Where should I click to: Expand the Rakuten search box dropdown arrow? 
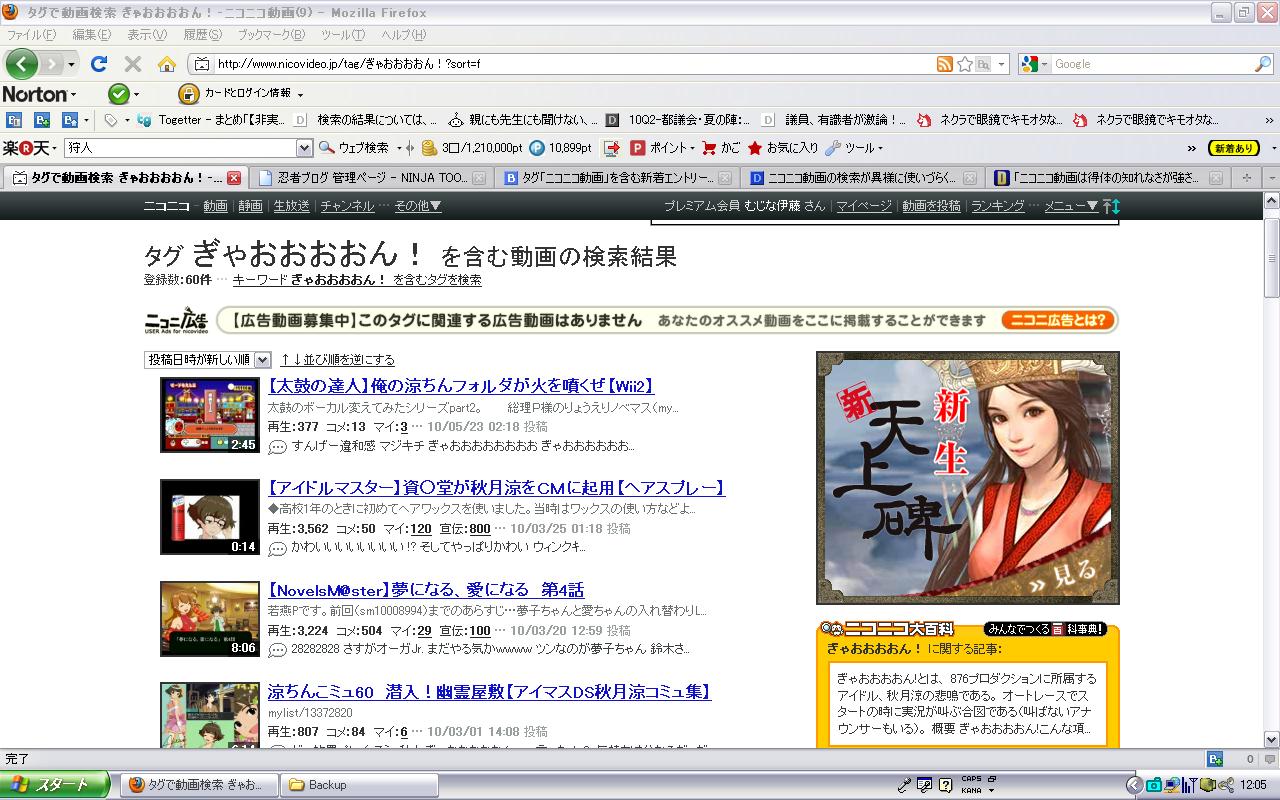[305, 148]
